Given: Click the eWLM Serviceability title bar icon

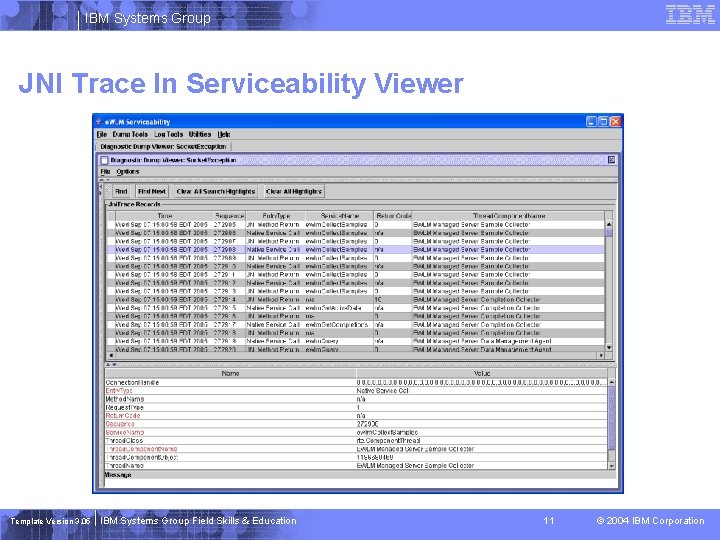Looking at the screenshot, I should point(98,122).
